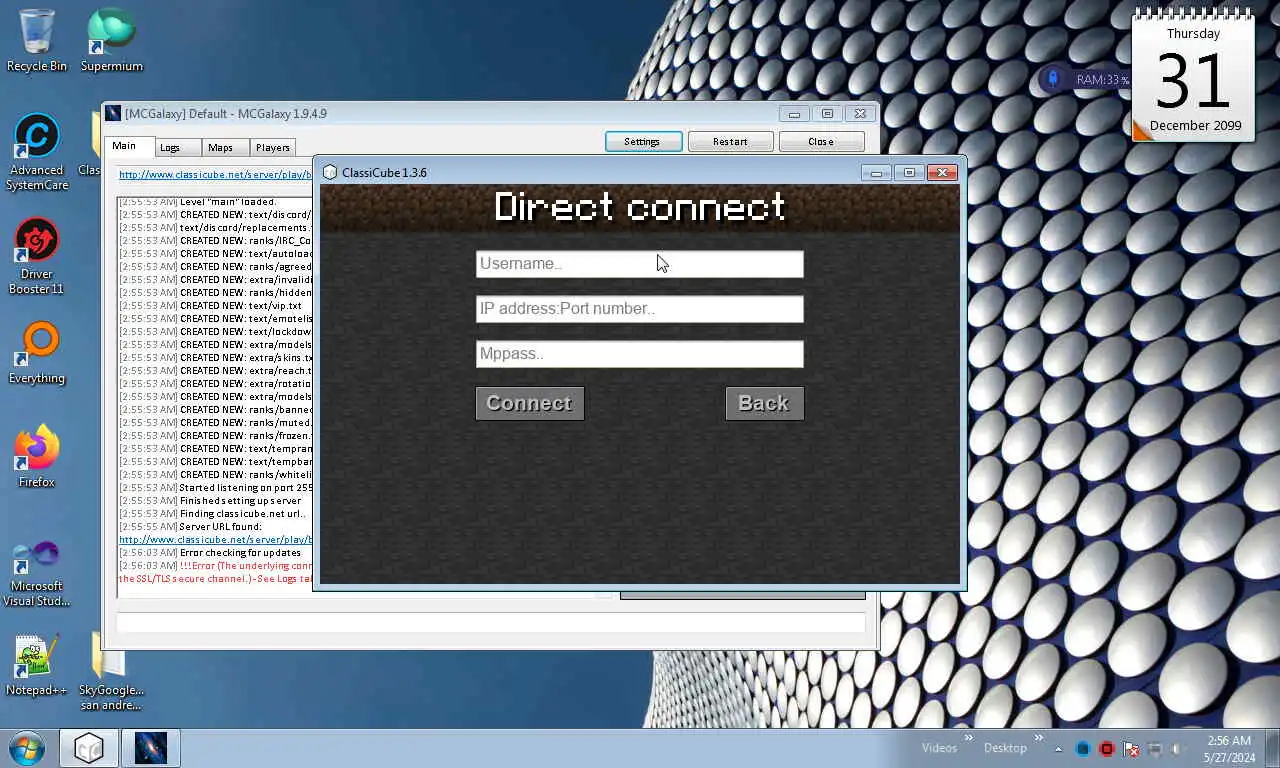Open the Microsoft Visual Studio shortcut

click(x=36, y=572)
